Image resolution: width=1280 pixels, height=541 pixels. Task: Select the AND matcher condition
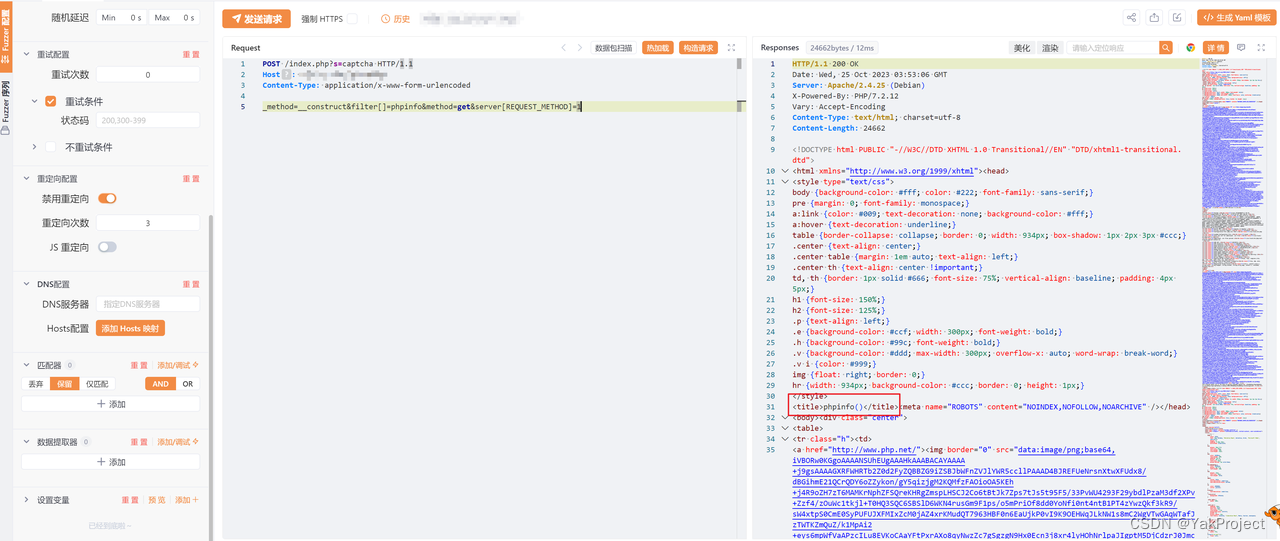pos(160,384)
